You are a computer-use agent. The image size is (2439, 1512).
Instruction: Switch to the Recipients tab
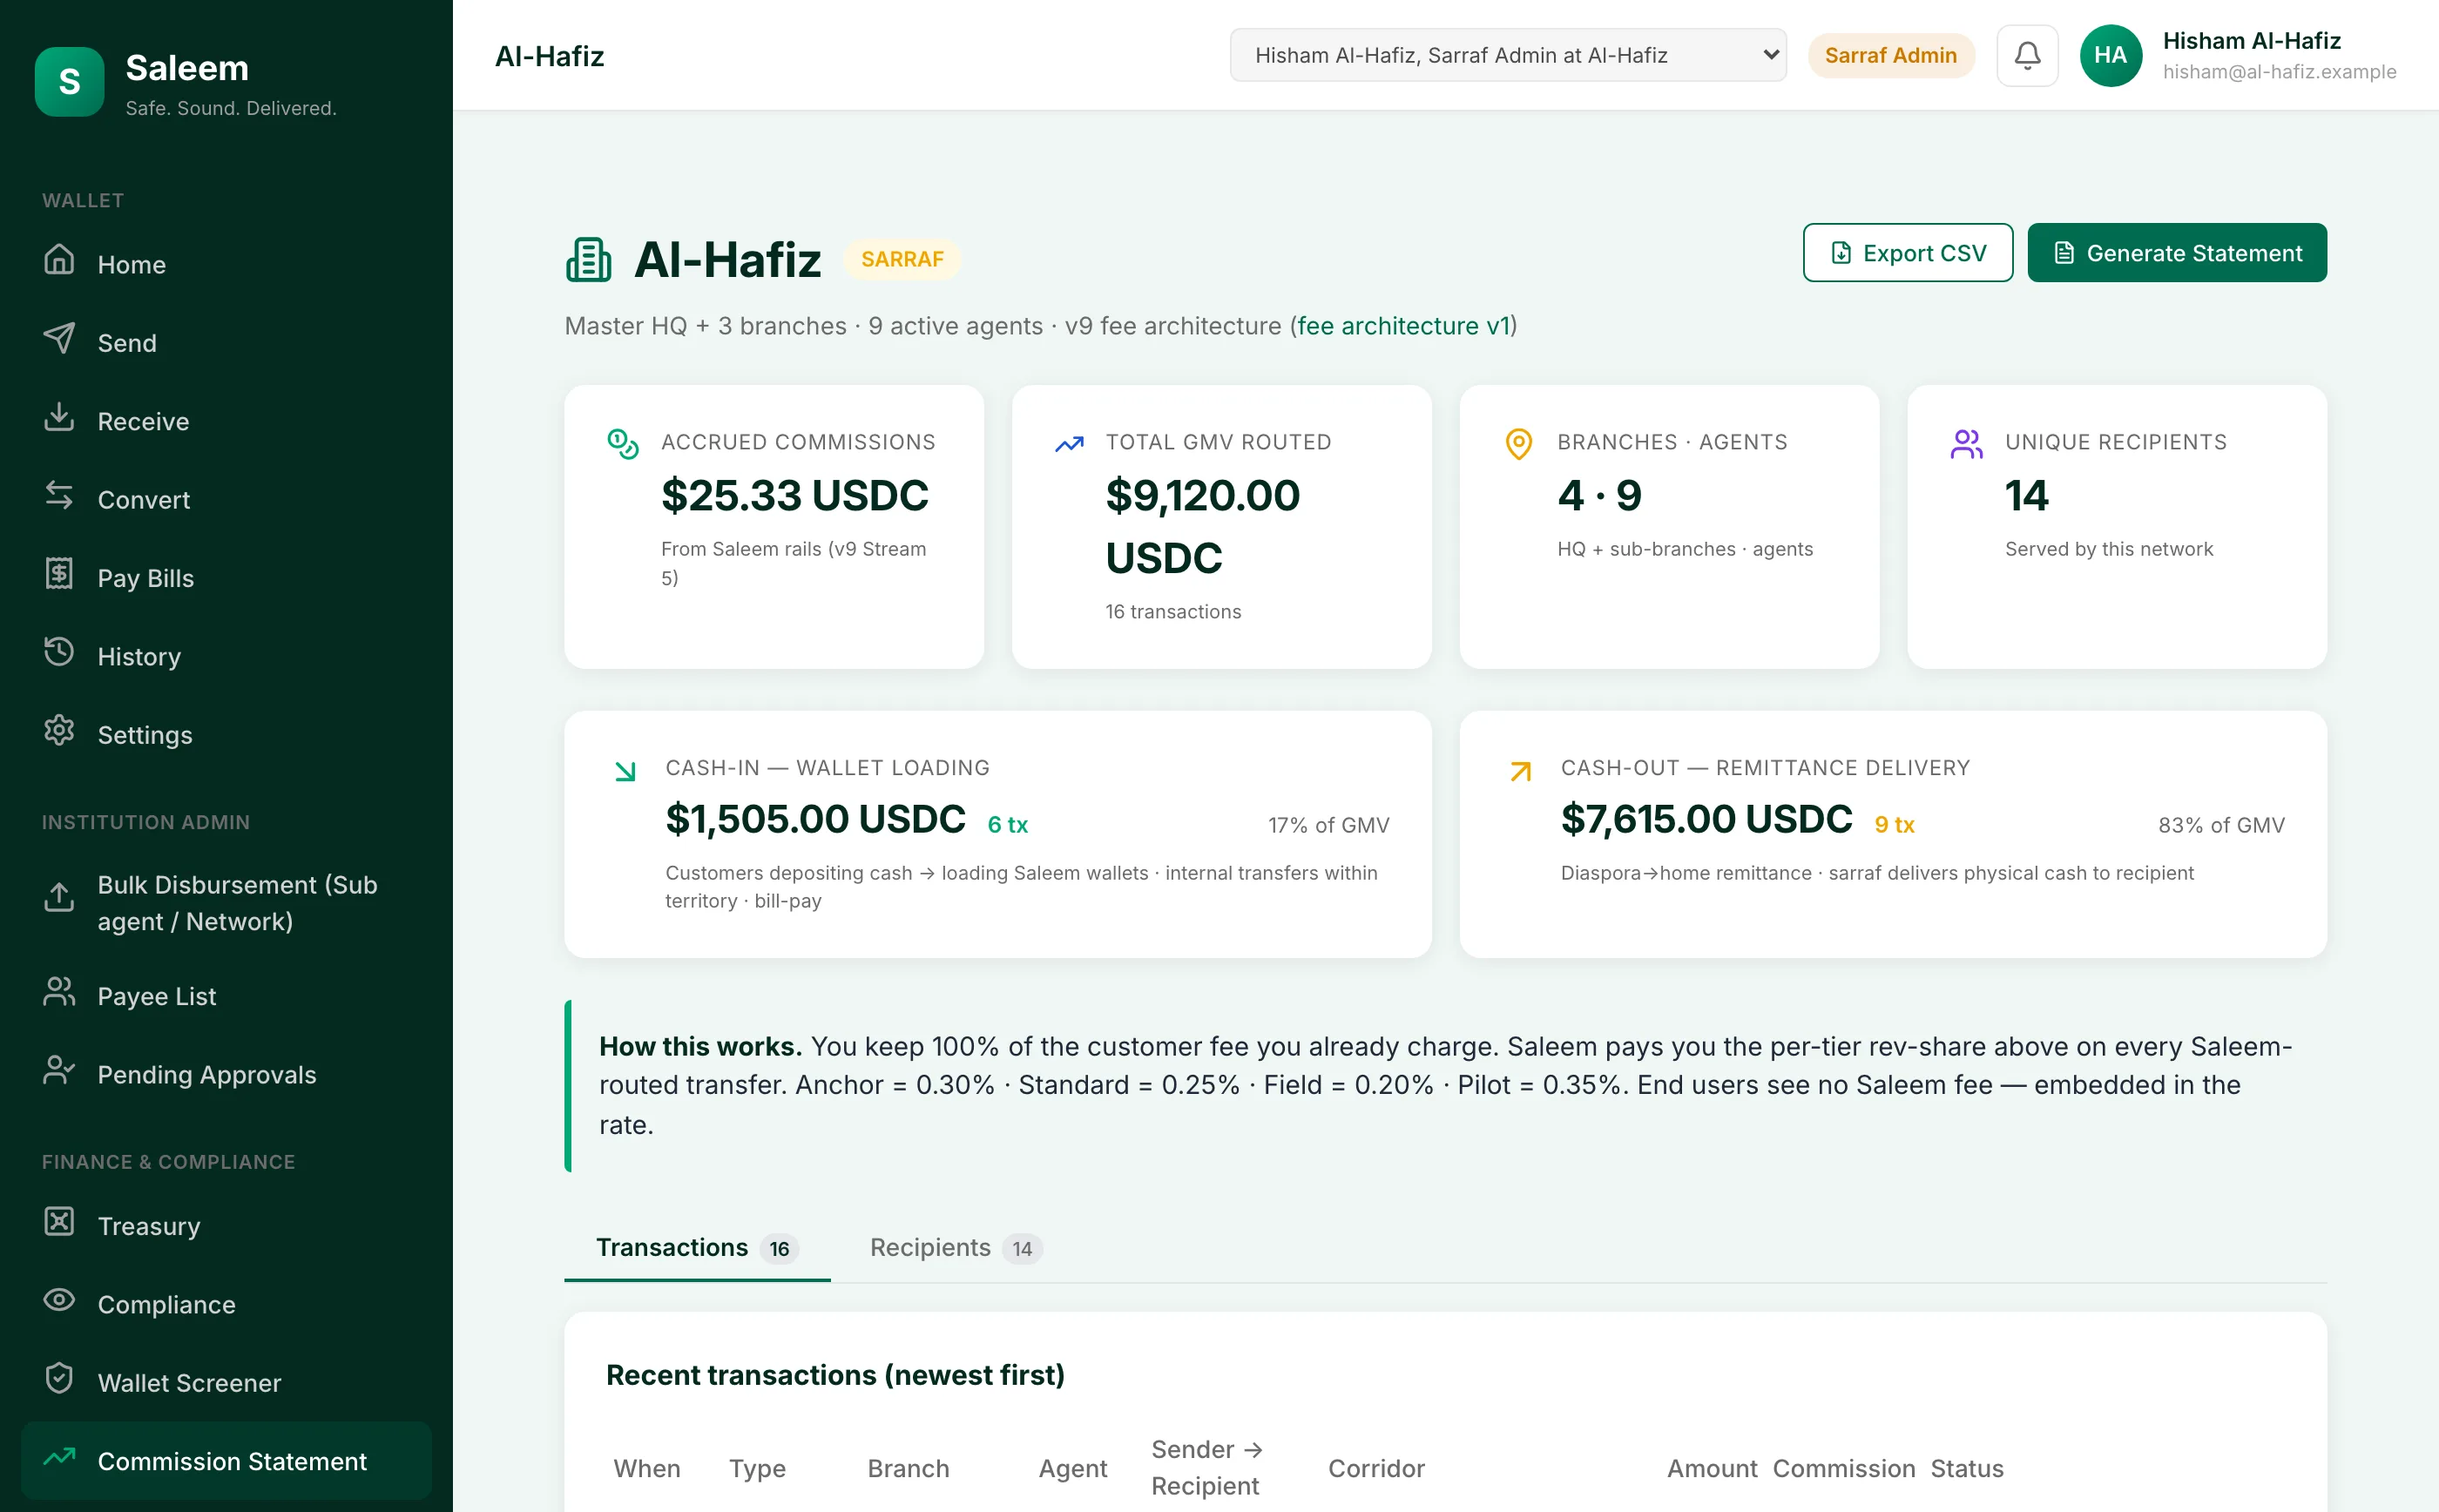tap(956, 1247)
